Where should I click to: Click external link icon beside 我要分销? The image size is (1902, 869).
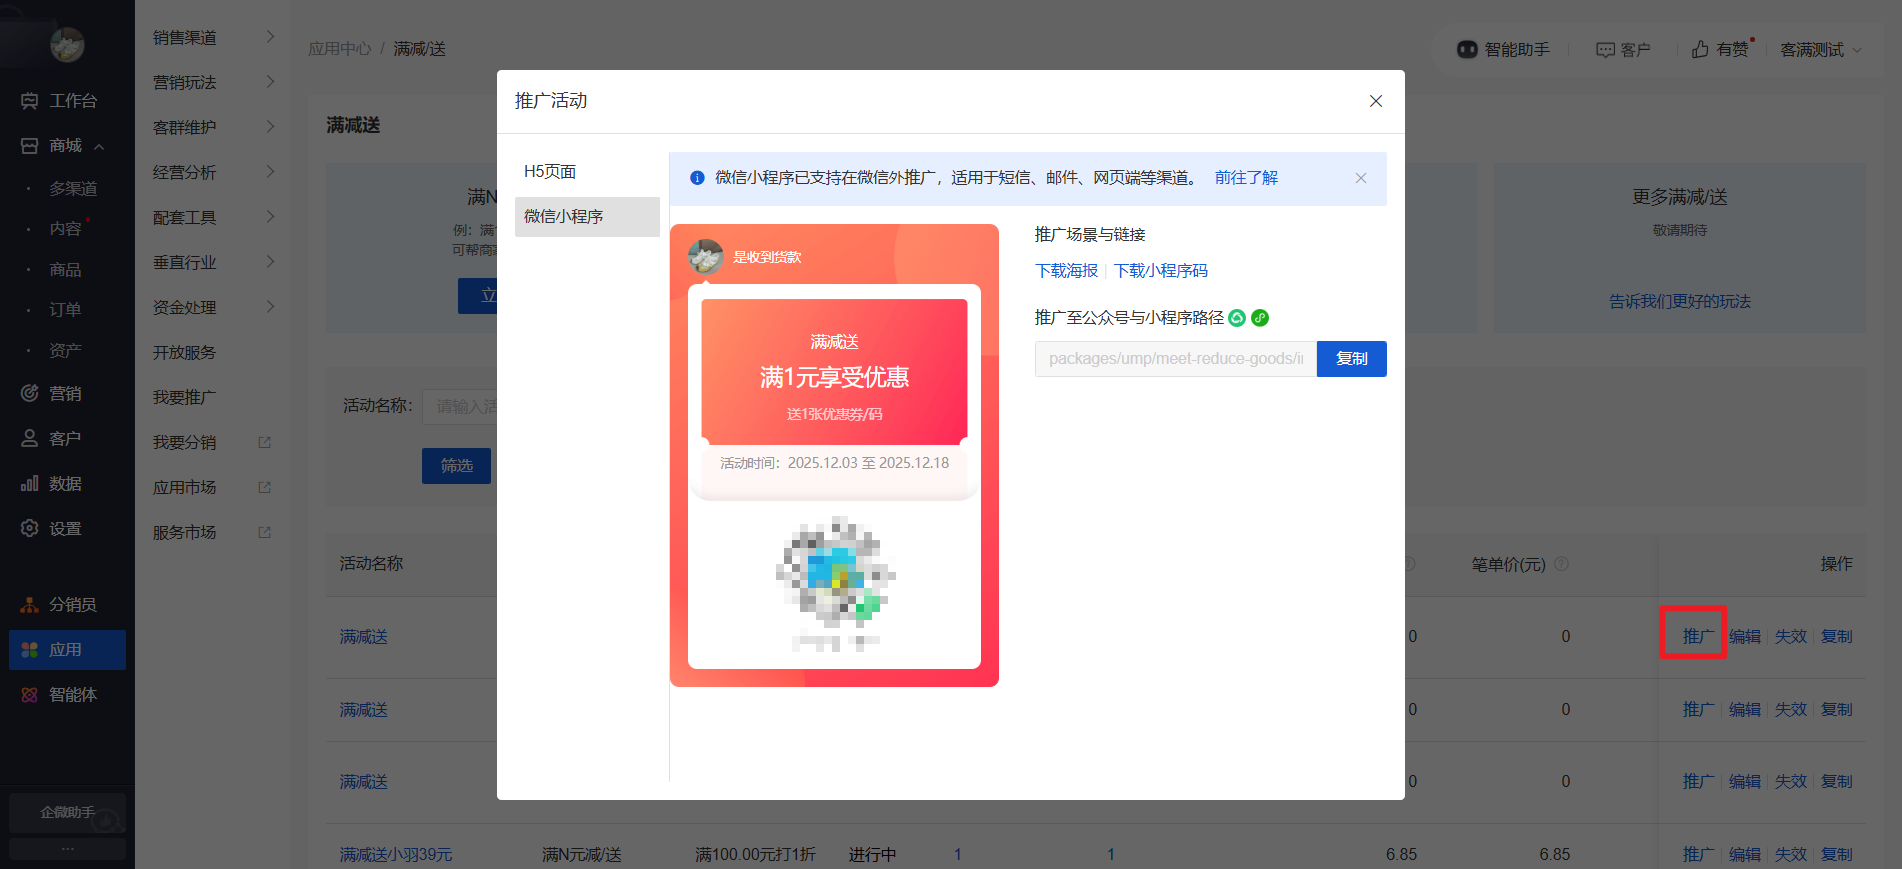pos(265,442)
